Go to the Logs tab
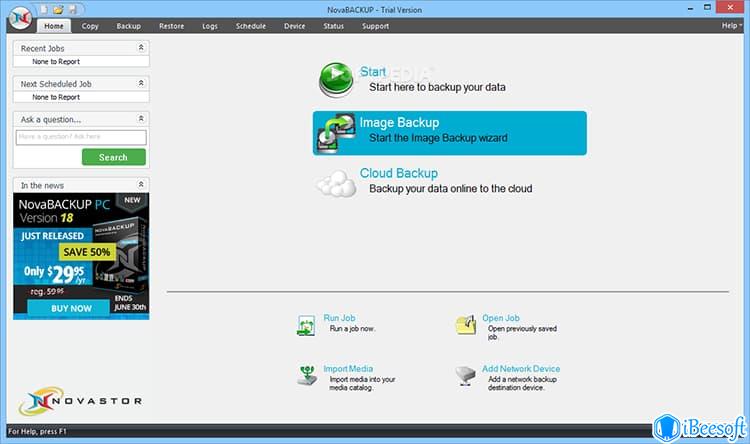 tap(210, 26)
